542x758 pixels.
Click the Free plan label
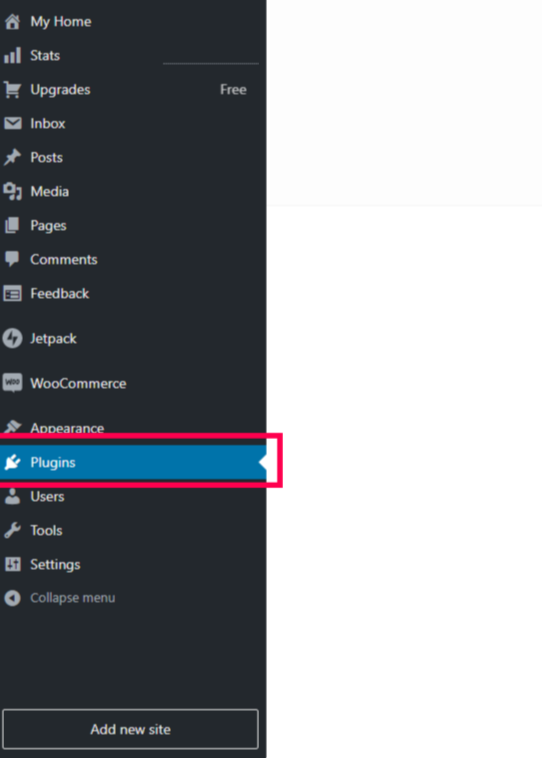[x=233, y=89]
